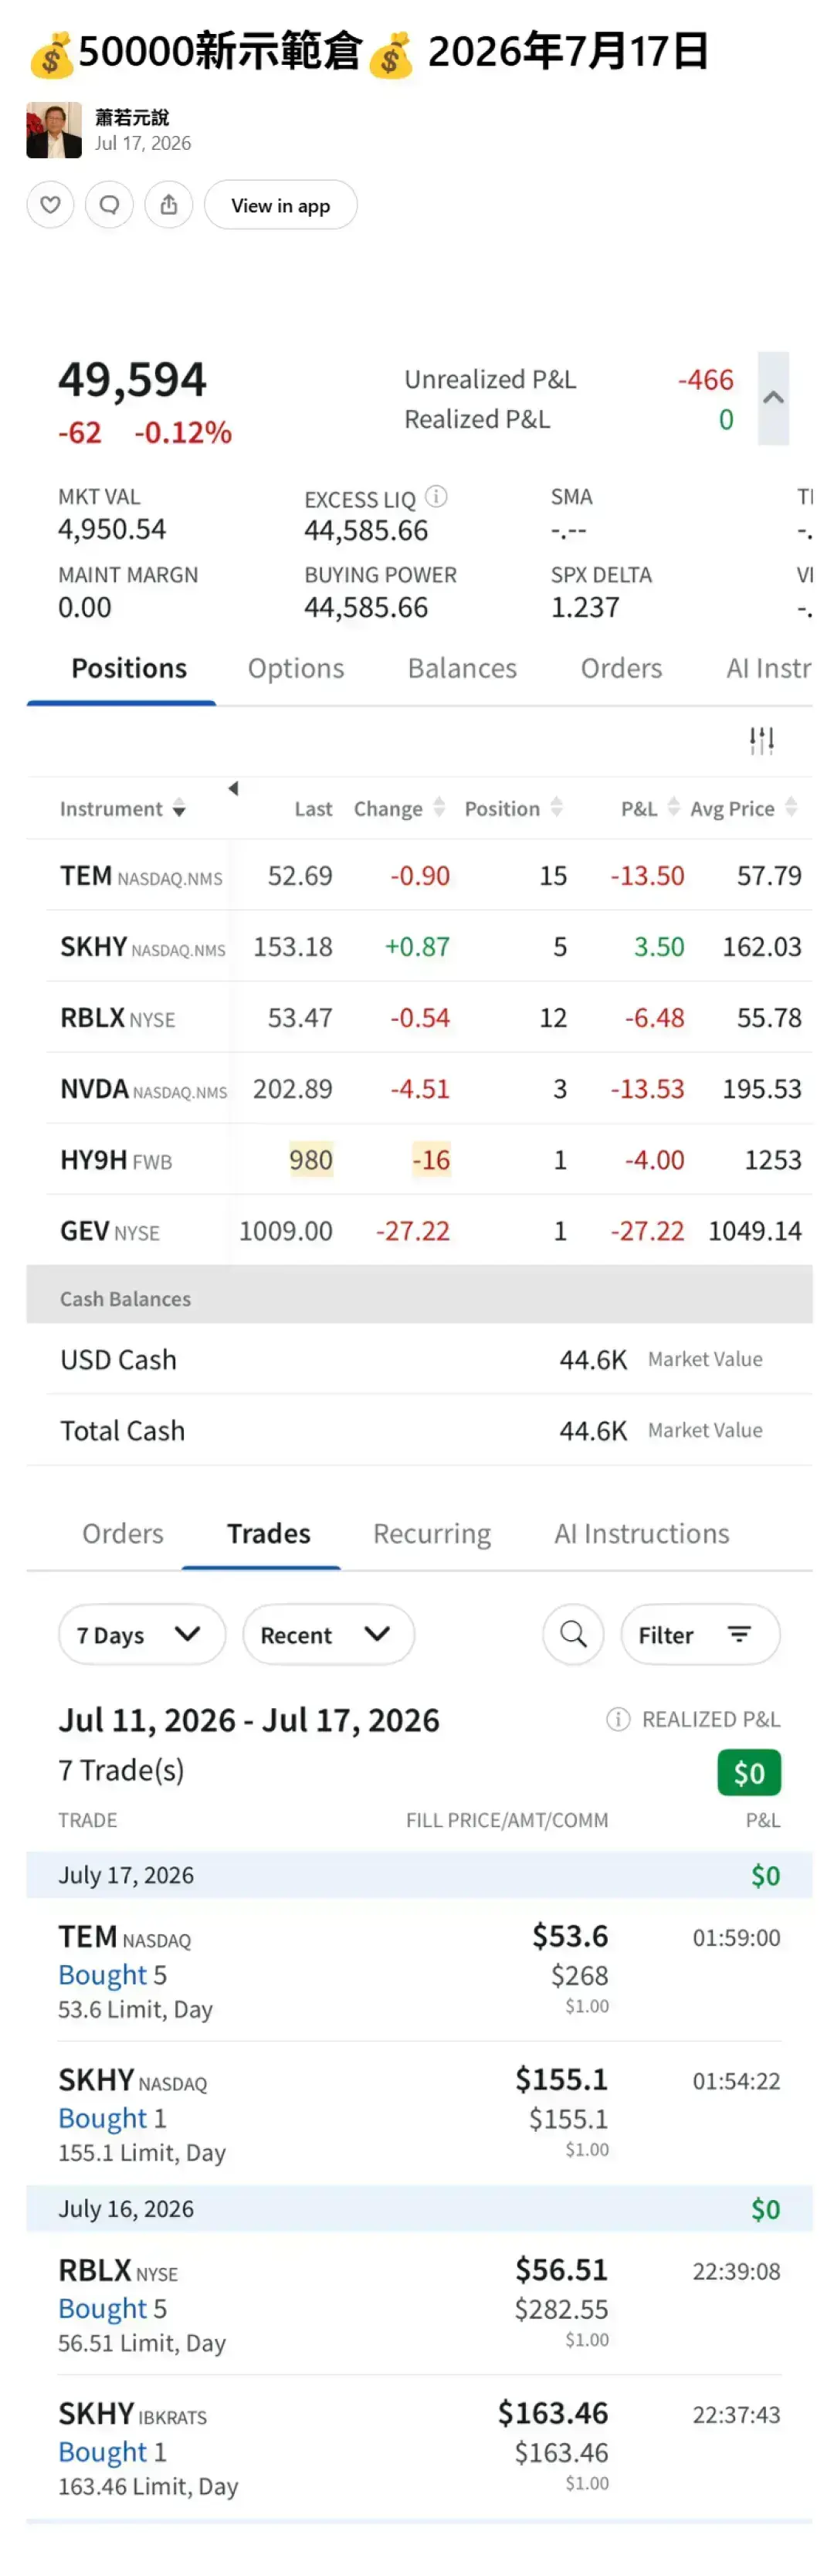The image size is (834, 2576).
Task: Click the Excess Liq info icon
Action: coord(436,496)
